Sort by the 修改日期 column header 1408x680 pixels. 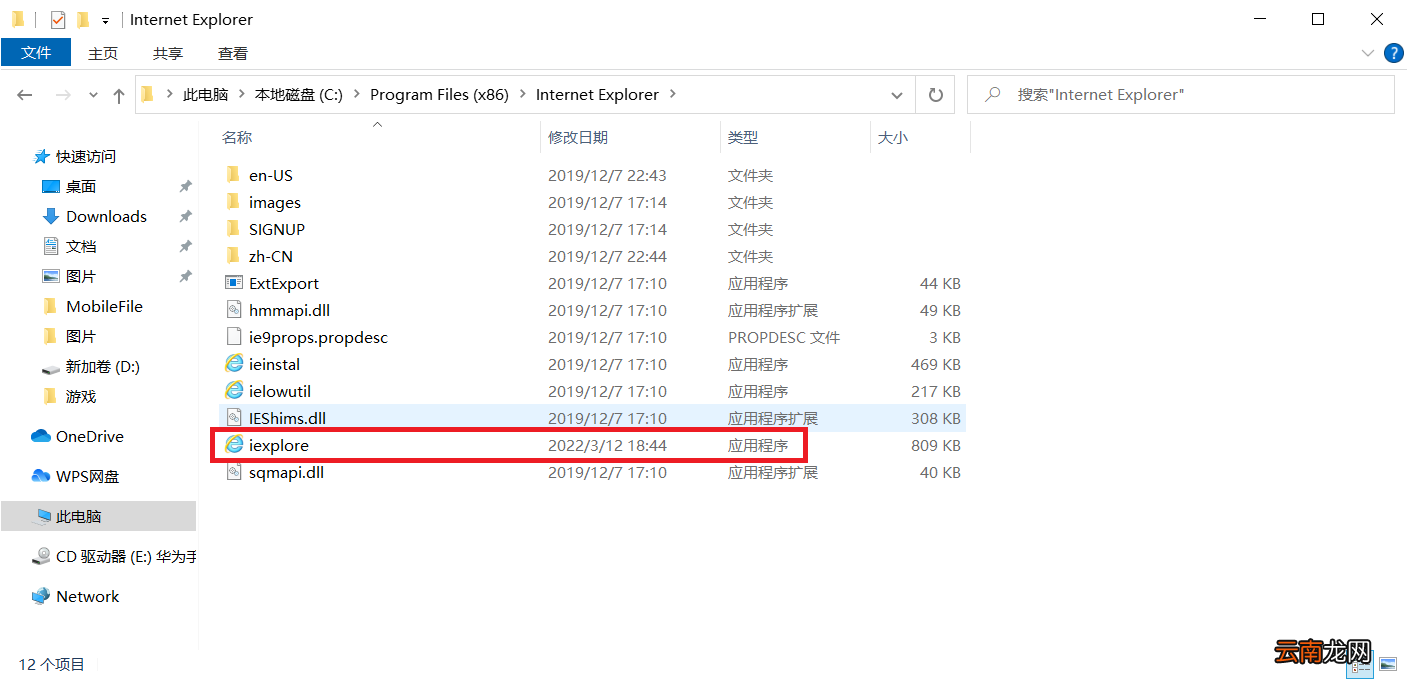pyautogui.click(x=578, y=137)
